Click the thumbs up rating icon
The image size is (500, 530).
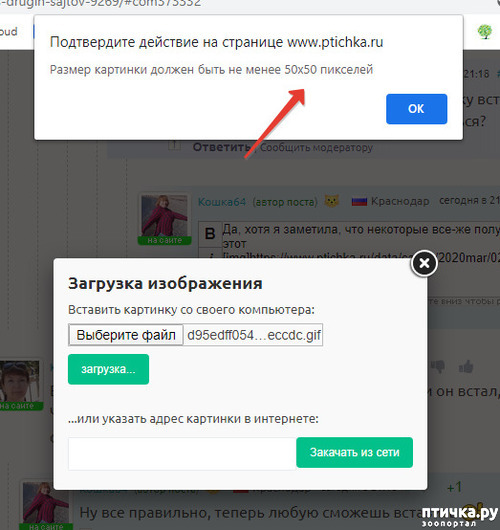pyautogui.click(x=466, y=366)
